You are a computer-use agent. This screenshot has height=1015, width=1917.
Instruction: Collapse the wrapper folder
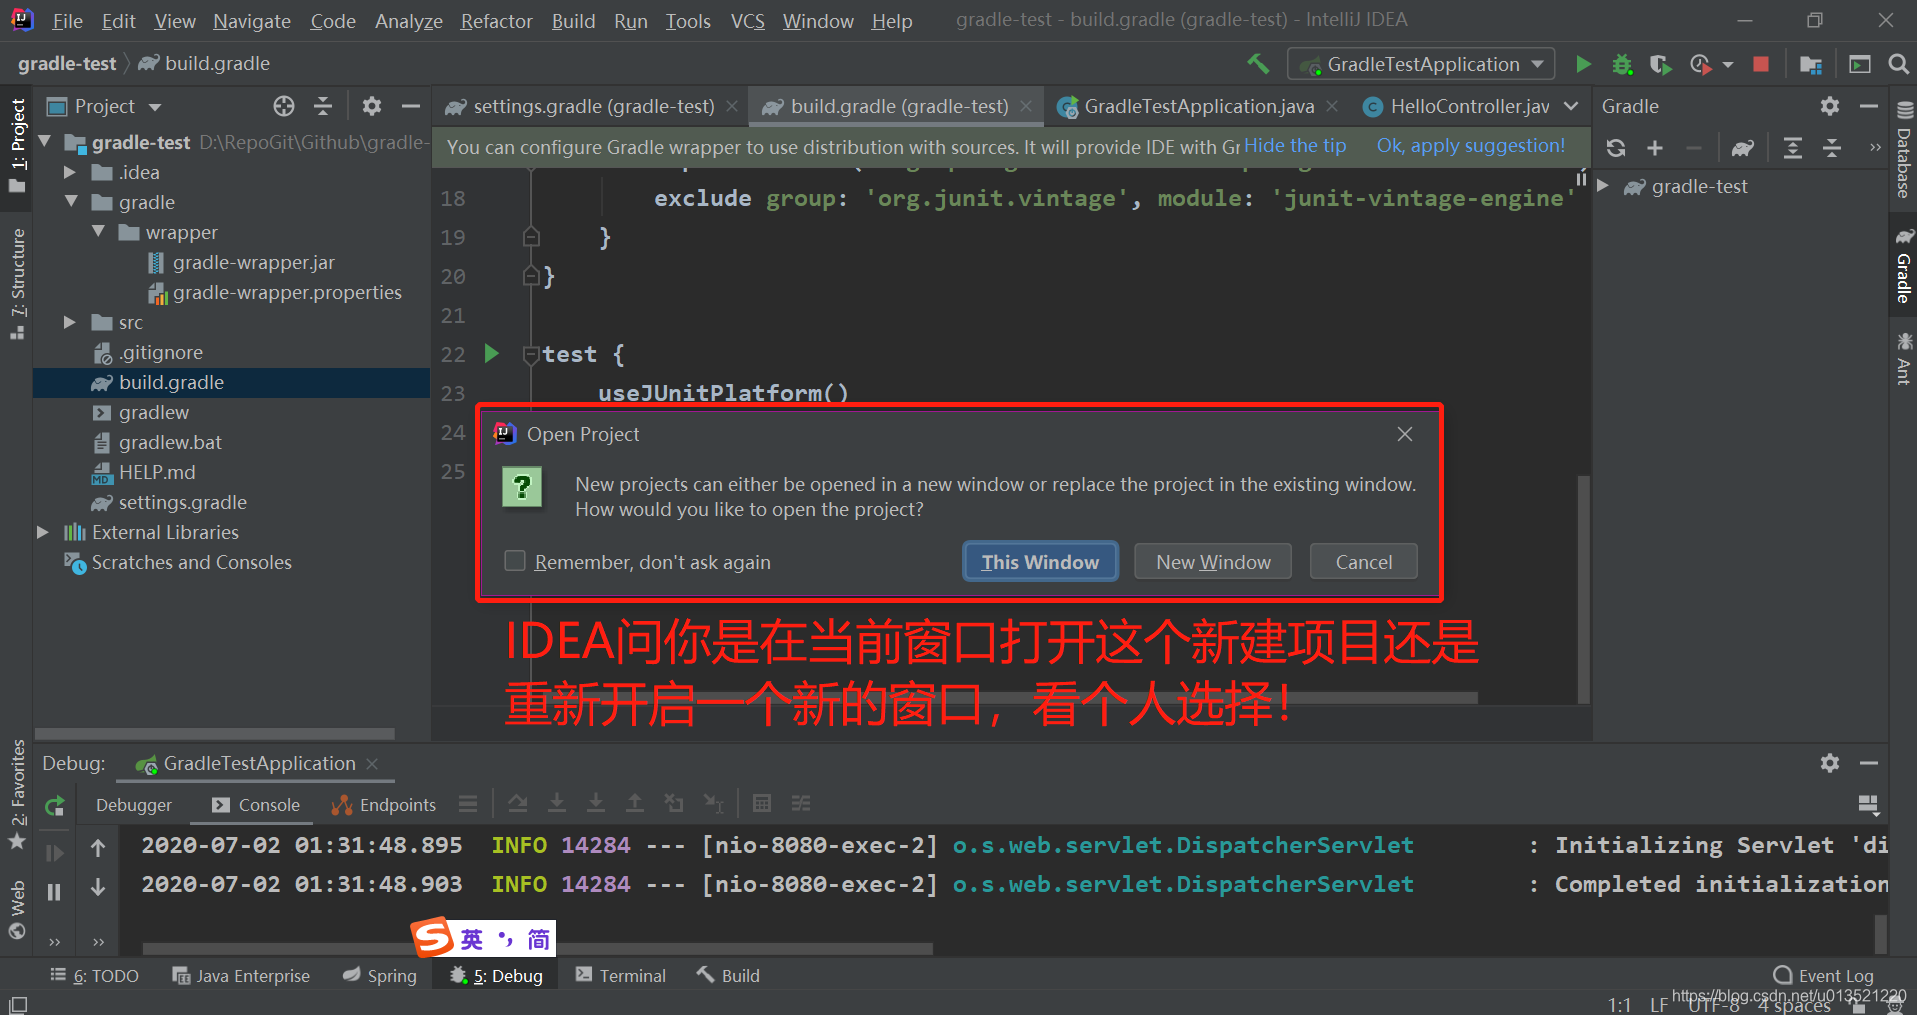[98, 232]
